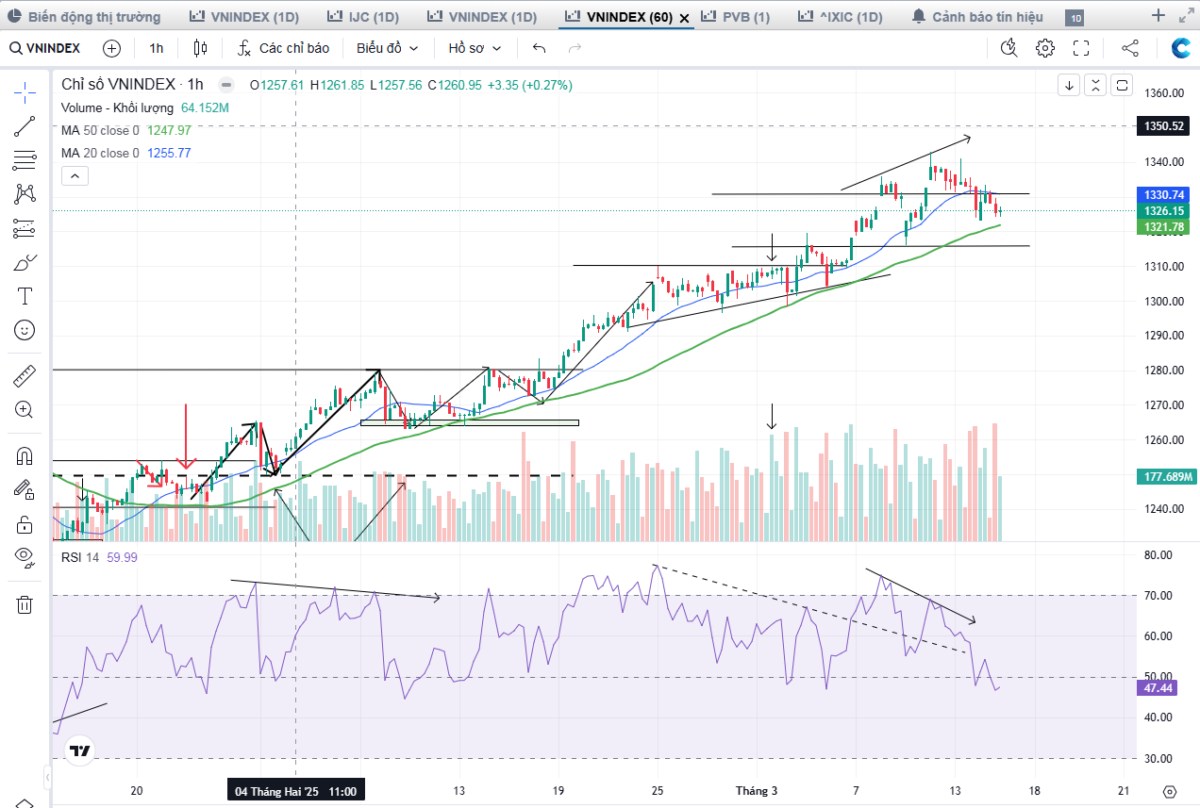Click the 04 Tháng Hai '25 11:00 time label

pos(297,791)
